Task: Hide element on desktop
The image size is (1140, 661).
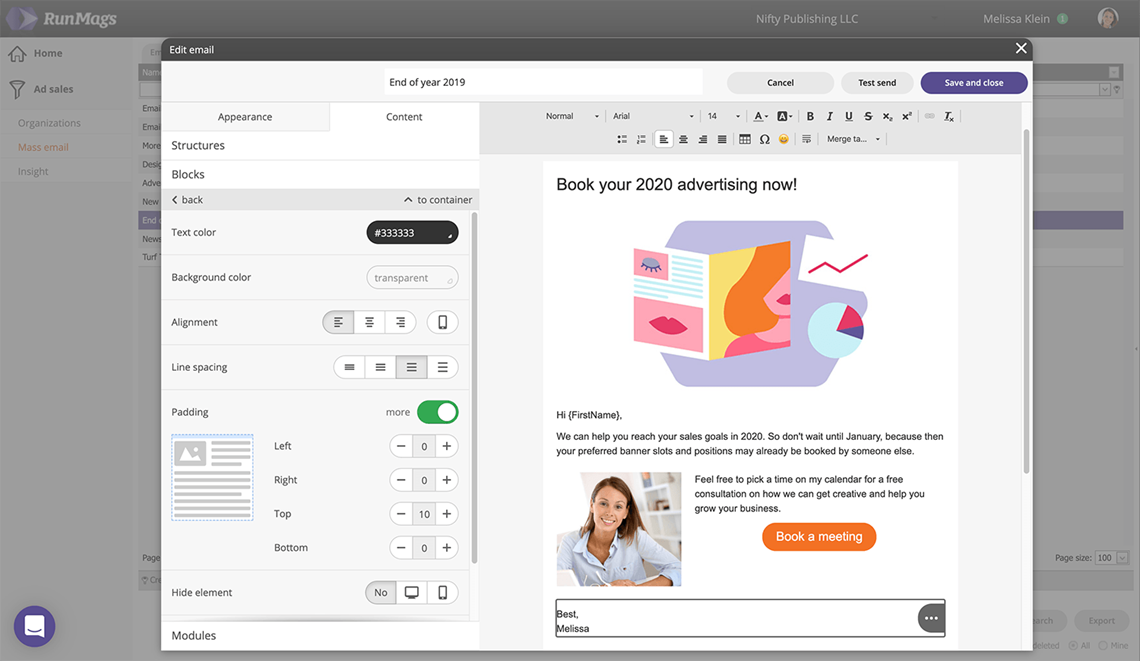Action: click(412, 593)
